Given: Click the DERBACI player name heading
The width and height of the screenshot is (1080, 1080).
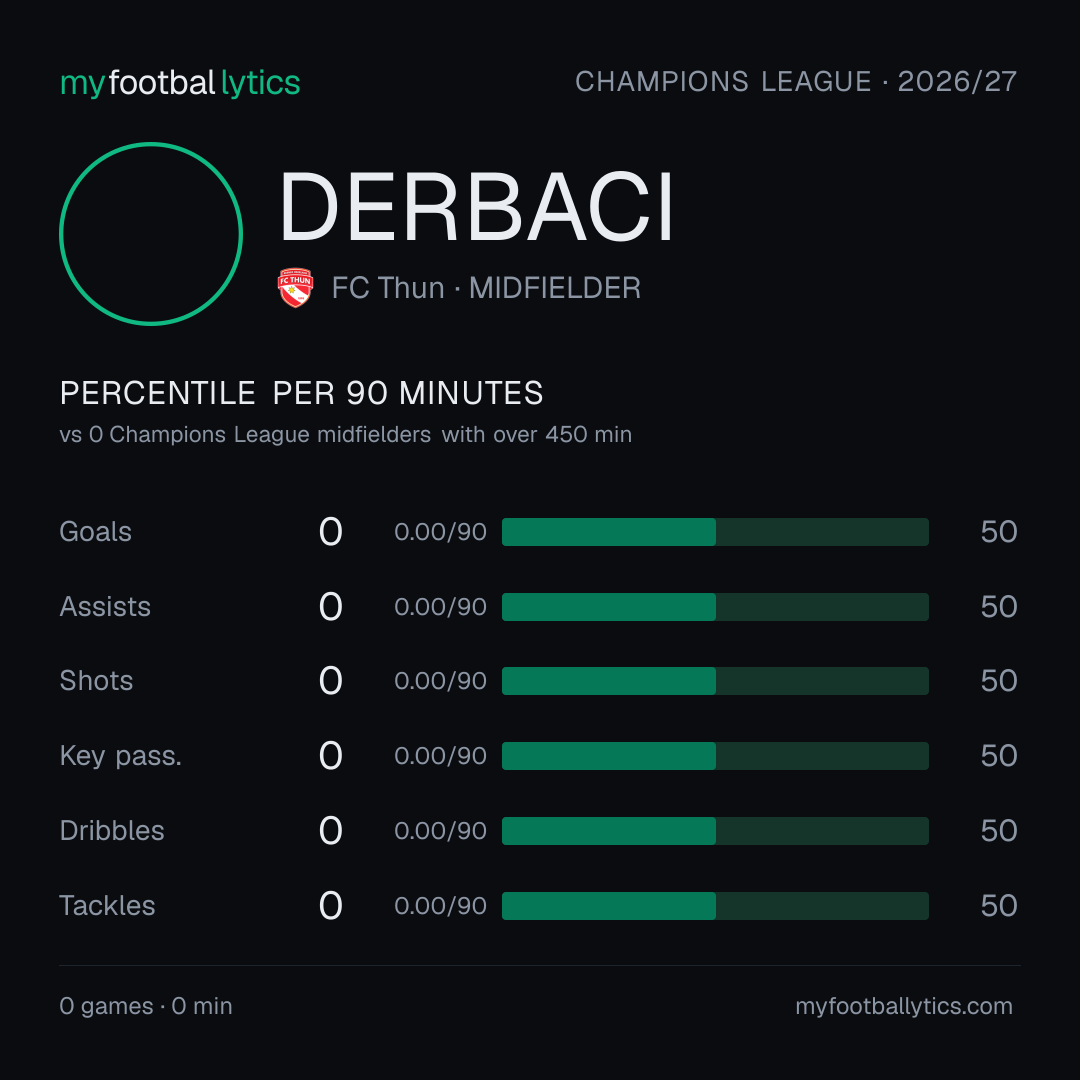Looking at the screenshot, I should pos(477,207).
